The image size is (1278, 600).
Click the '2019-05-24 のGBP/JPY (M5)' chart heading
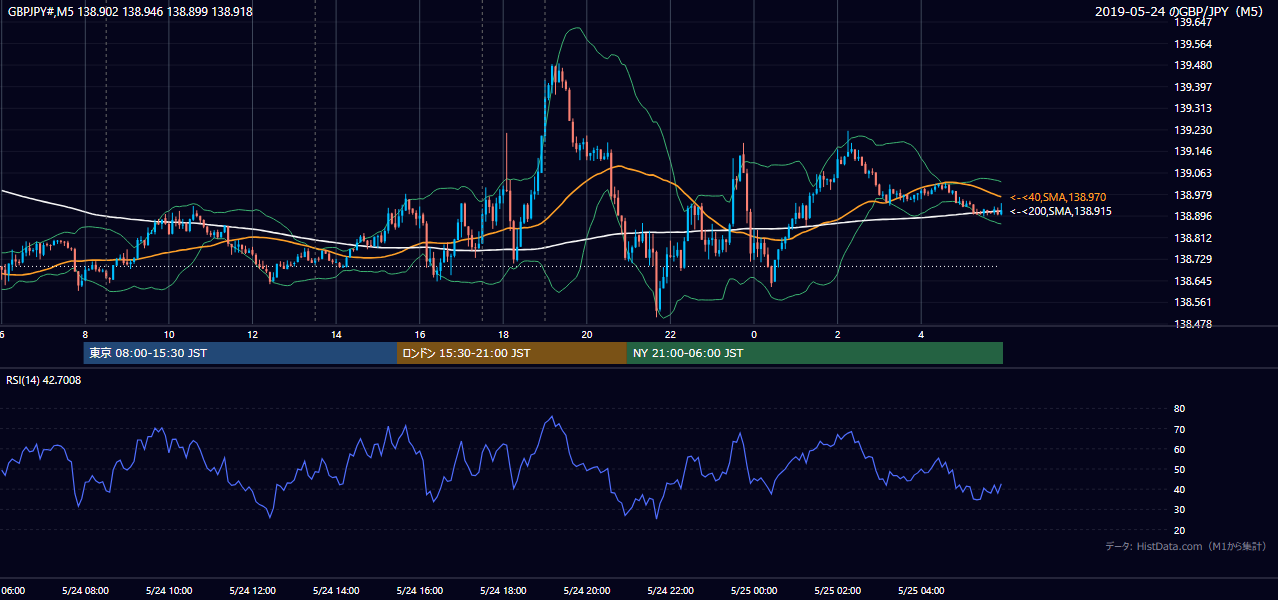pos(1179,12)
